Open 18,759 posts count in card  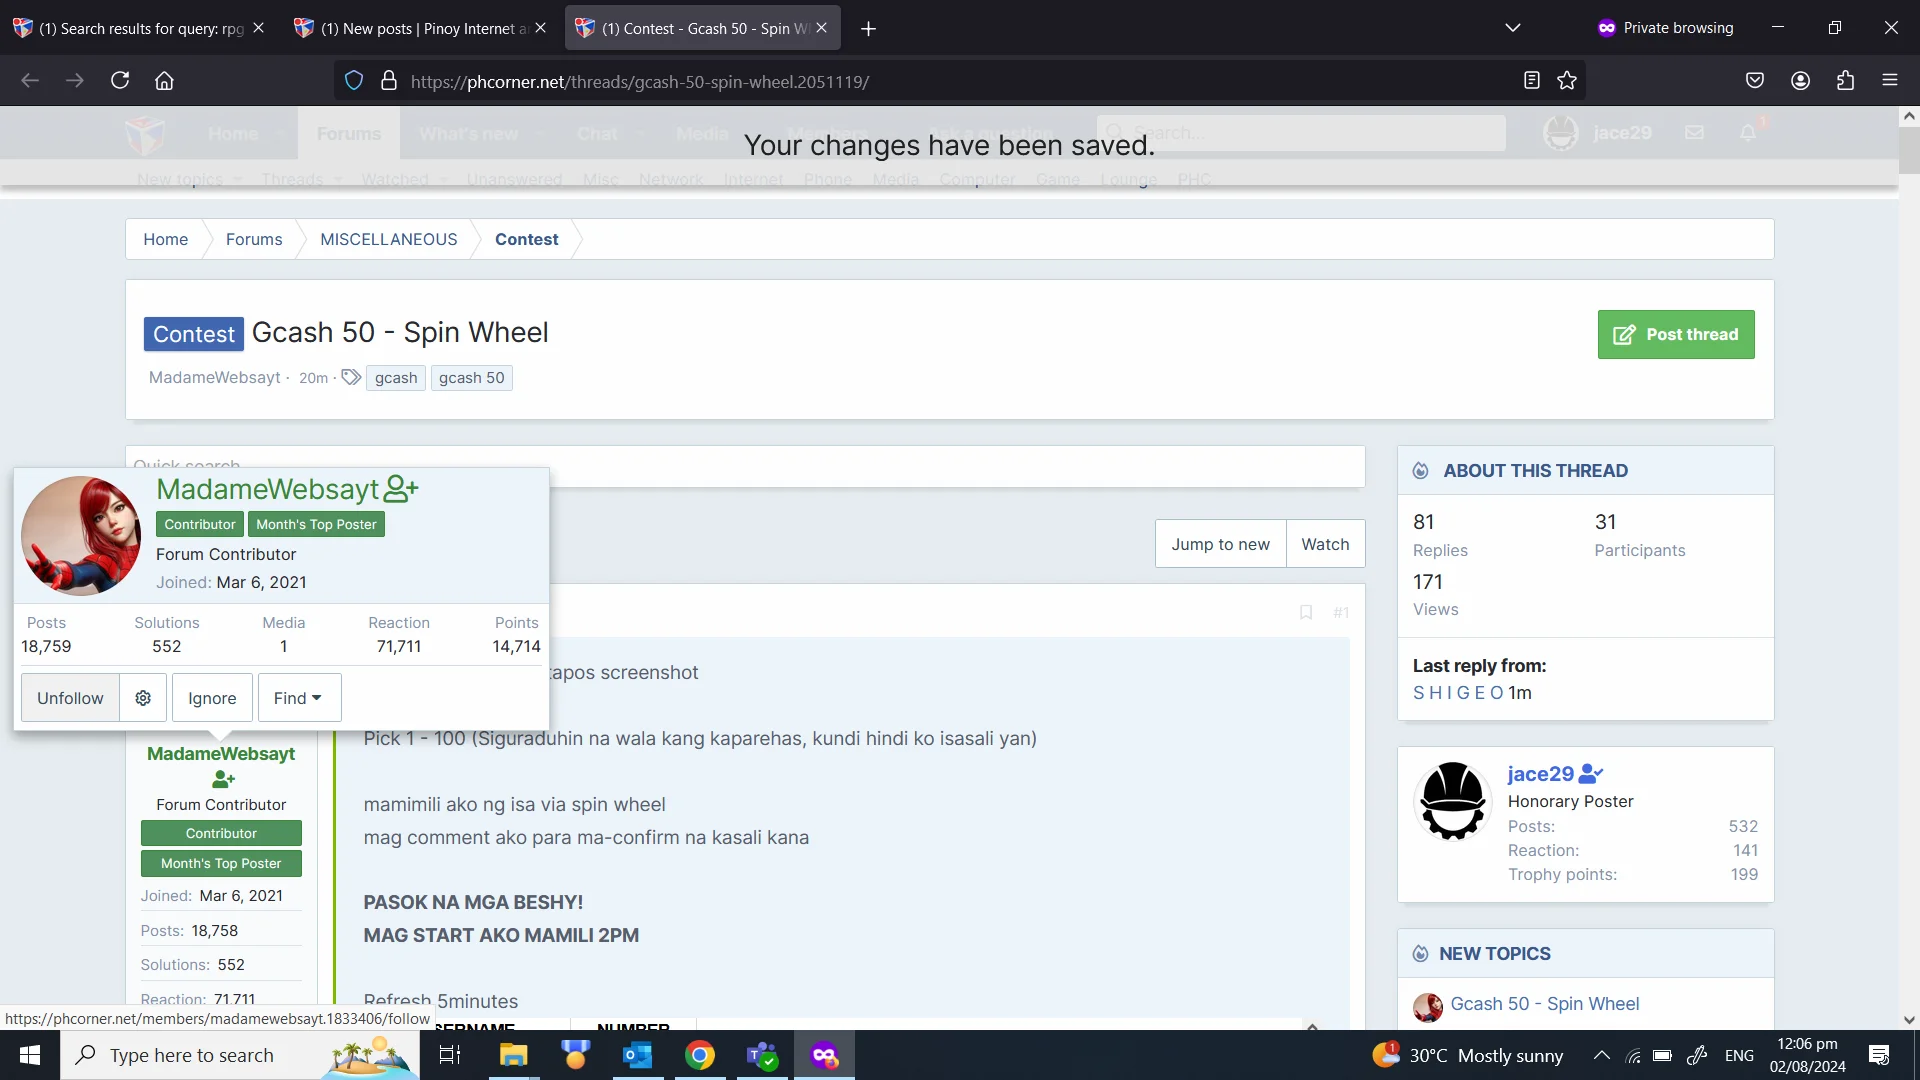coord(46,647)
